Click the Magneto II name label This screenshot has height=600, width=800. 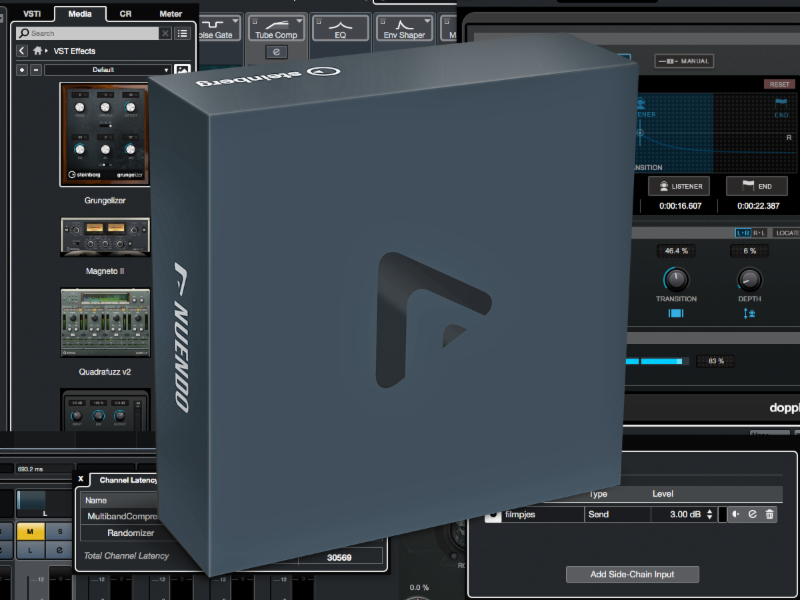coord(105,271)
